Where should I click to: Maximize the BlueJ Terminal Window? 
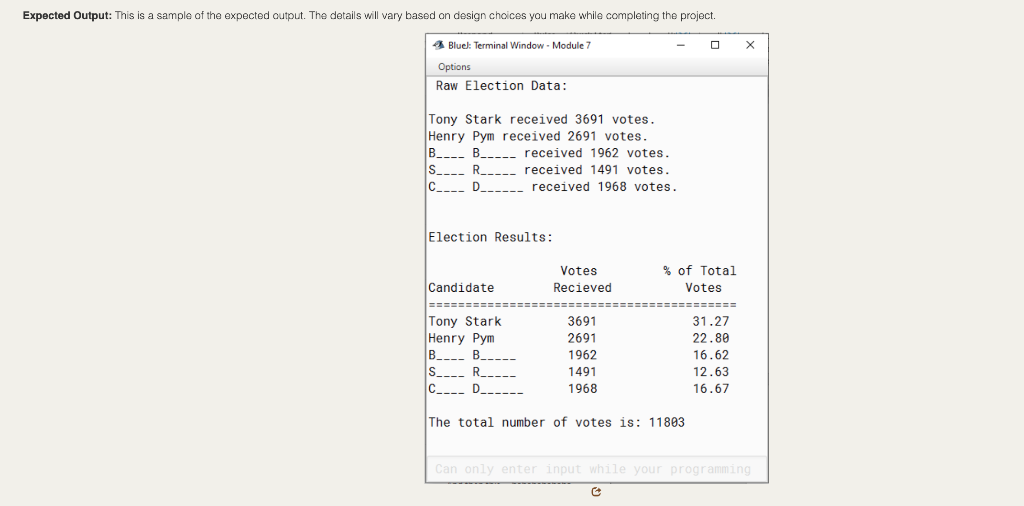point(715,45)
